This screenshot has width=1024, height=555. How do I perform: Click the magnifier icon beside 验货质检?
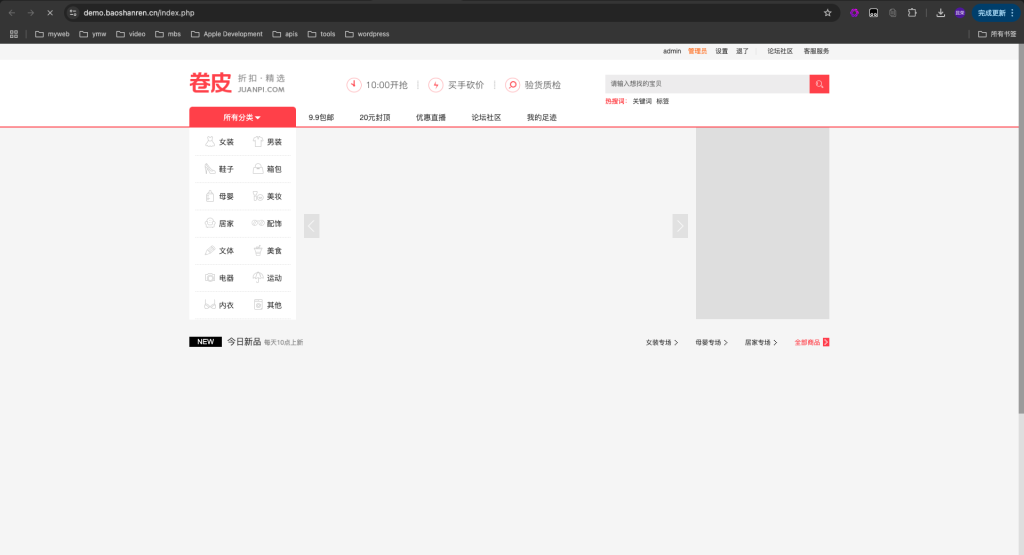[513, 85]
